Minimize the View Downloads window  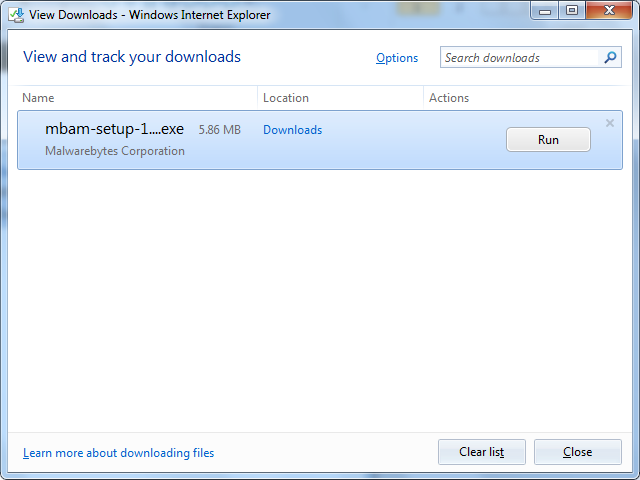[x=545, y=11]
